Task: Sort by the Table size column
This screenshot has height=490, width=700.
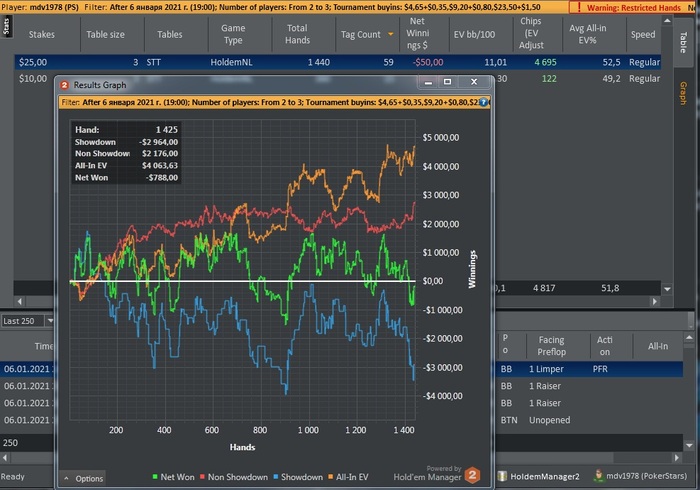Action: pyautogui.click(x=105, y=34)
